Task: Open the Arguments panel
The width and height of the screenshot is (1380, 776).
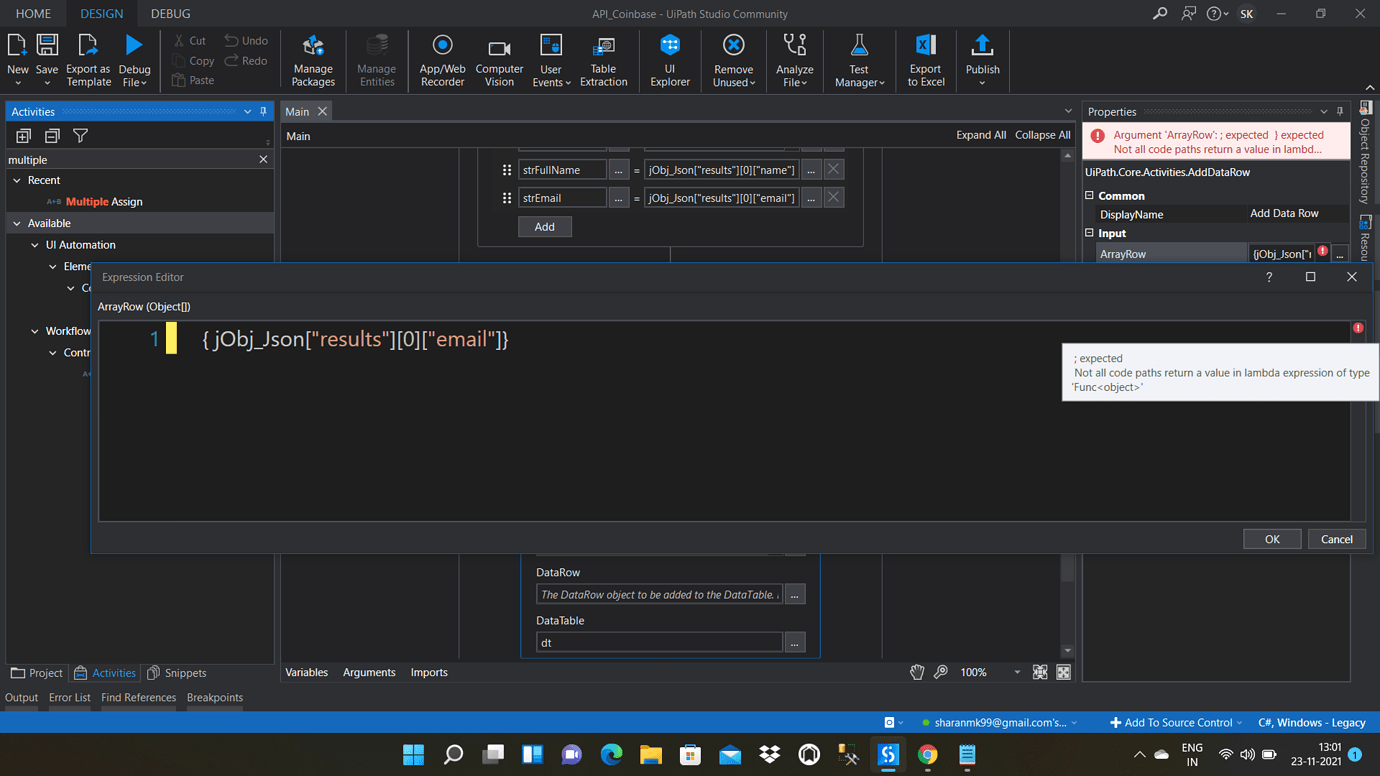Action: 369,672
